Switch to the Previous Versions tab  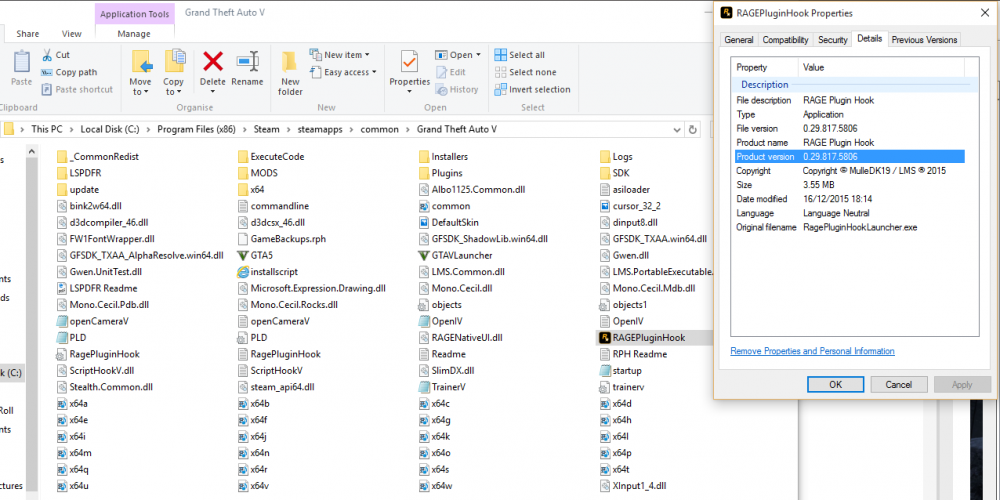coord(924,40)
